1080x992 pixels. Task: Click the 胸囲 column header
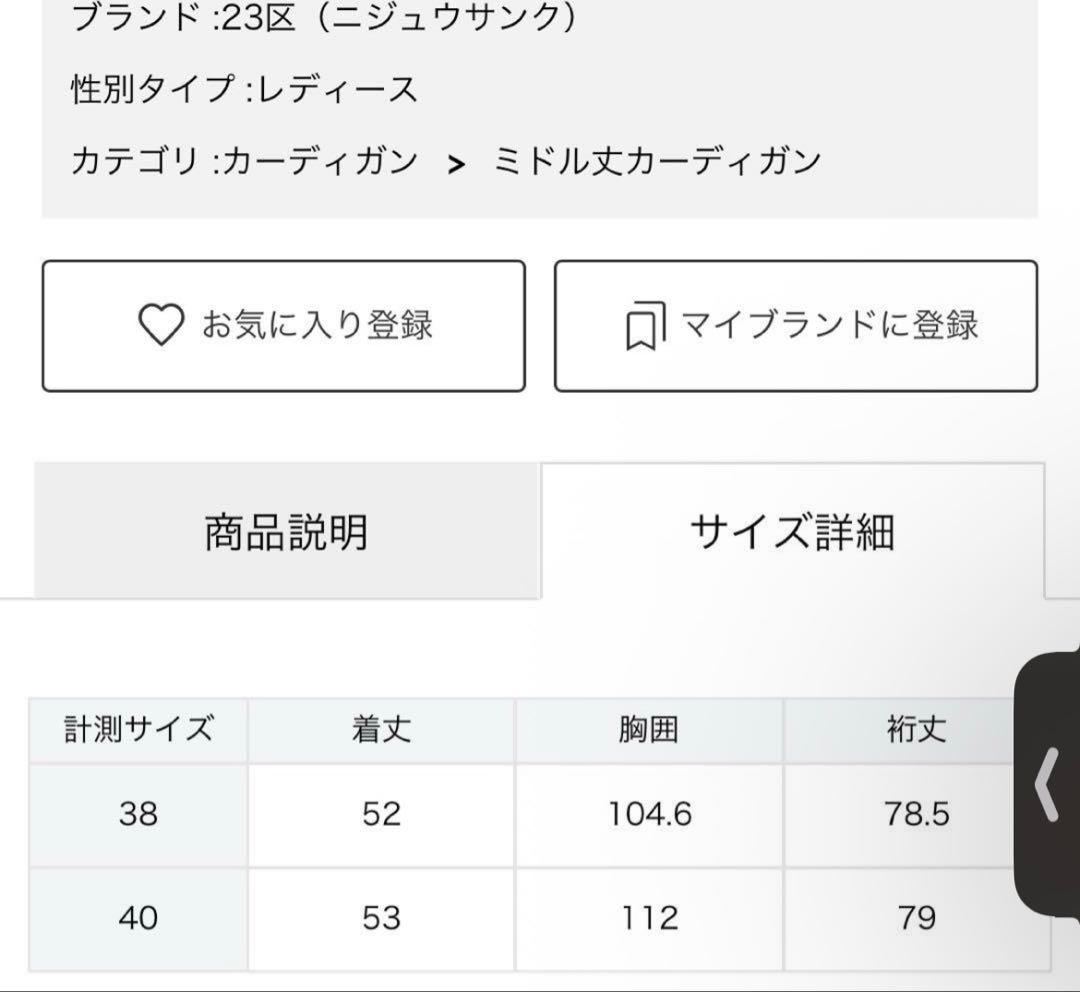pos(648,729)
